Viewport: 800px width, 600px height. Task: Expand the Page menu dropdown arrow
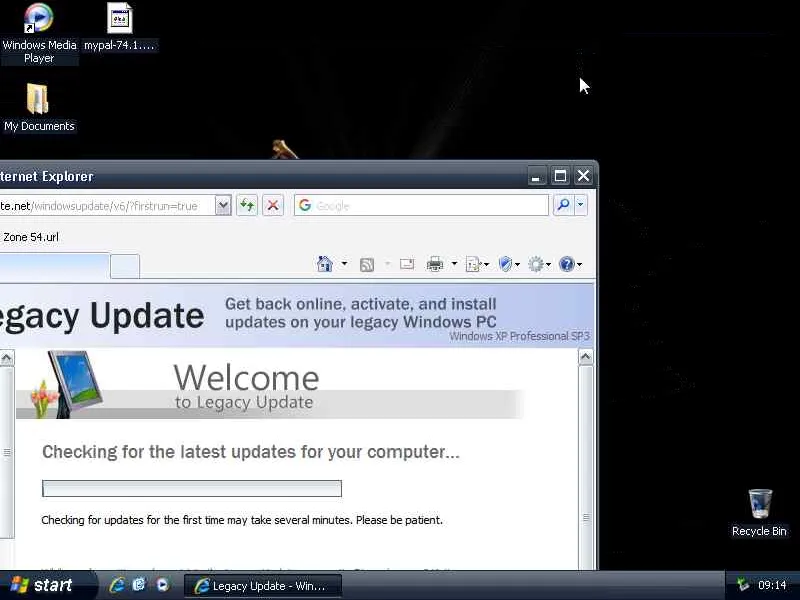pyautogui.click(x=486, y=264)
